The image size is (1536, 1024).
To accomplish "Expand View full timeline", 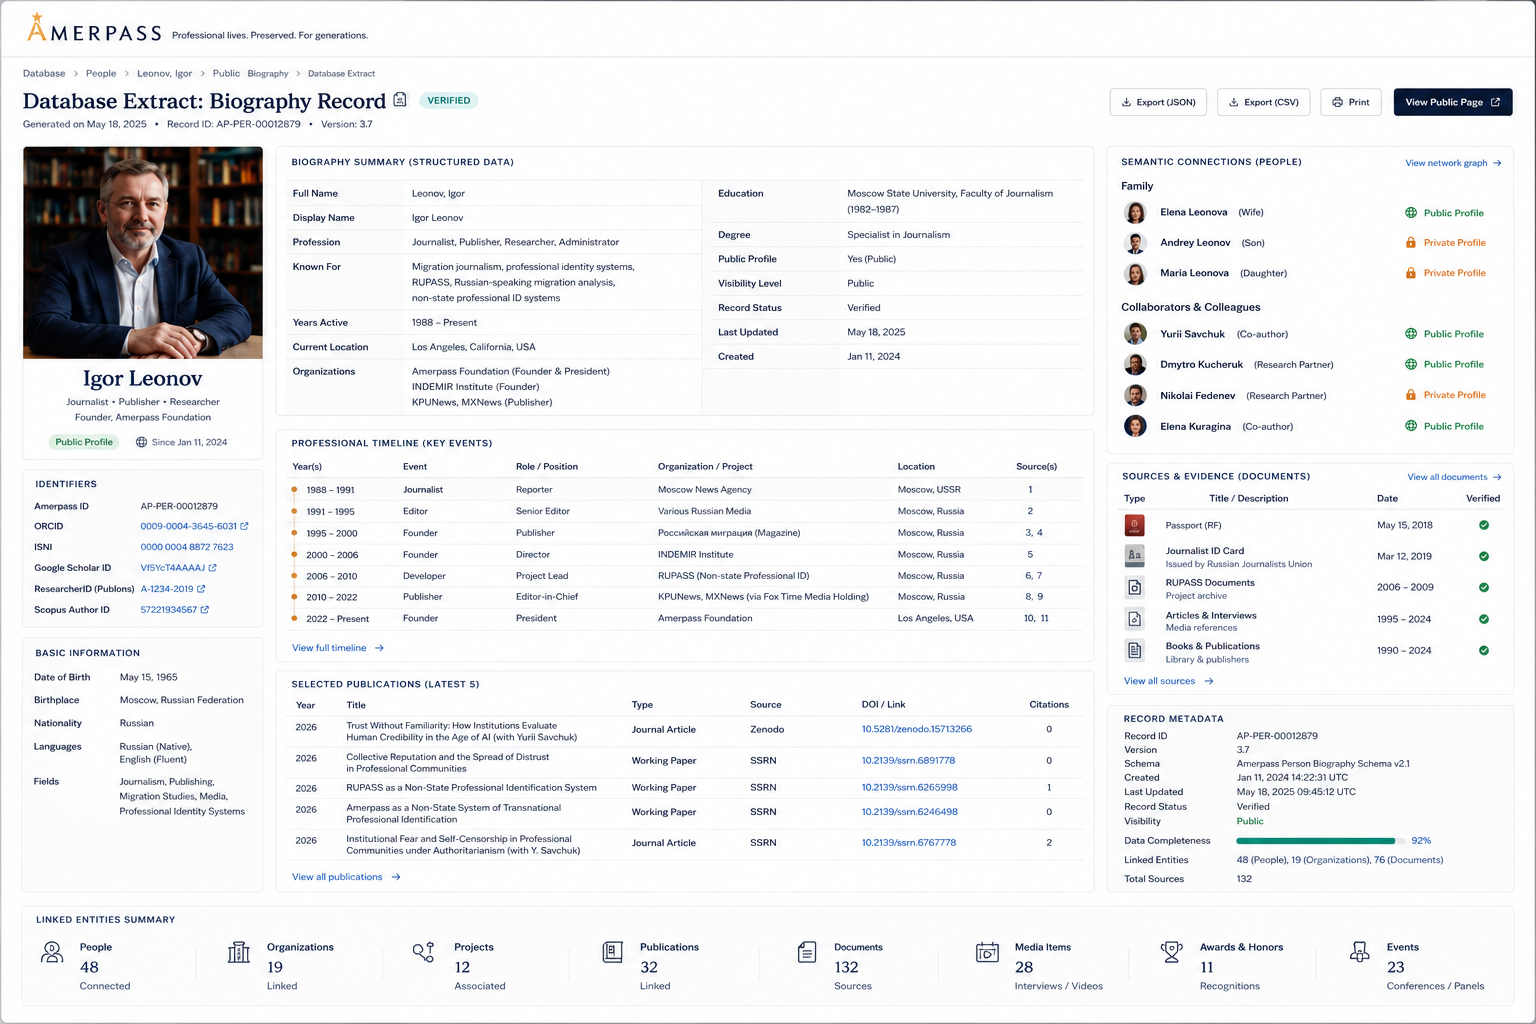I will pos(338,648).
